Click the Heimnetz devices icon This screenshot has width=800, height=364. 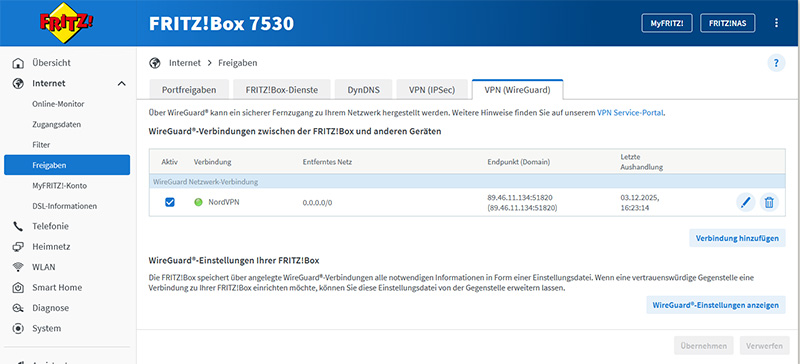pos(18,247)
